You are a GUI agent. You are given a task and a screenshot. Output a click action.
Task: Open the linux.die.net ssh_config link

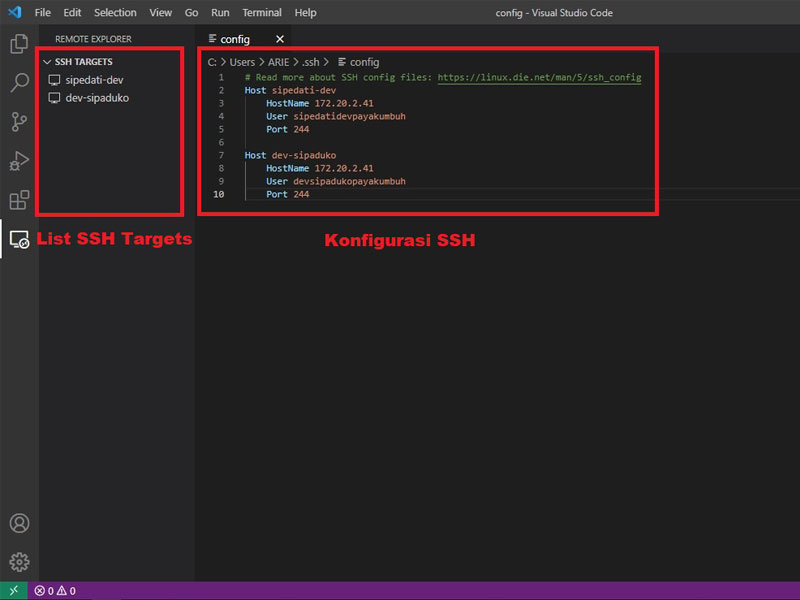[x=539, y=78]
